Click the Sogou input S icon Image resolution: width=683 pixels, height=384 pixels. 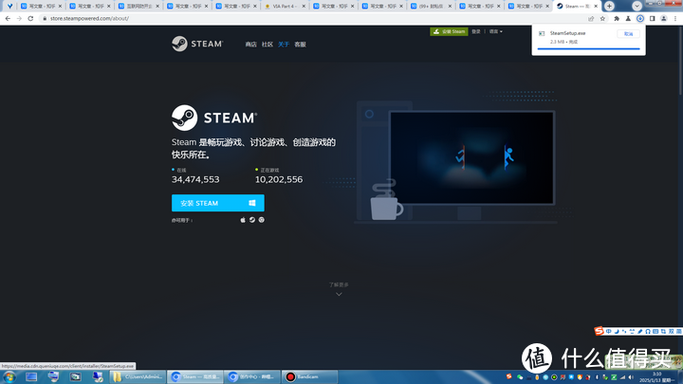599,331
